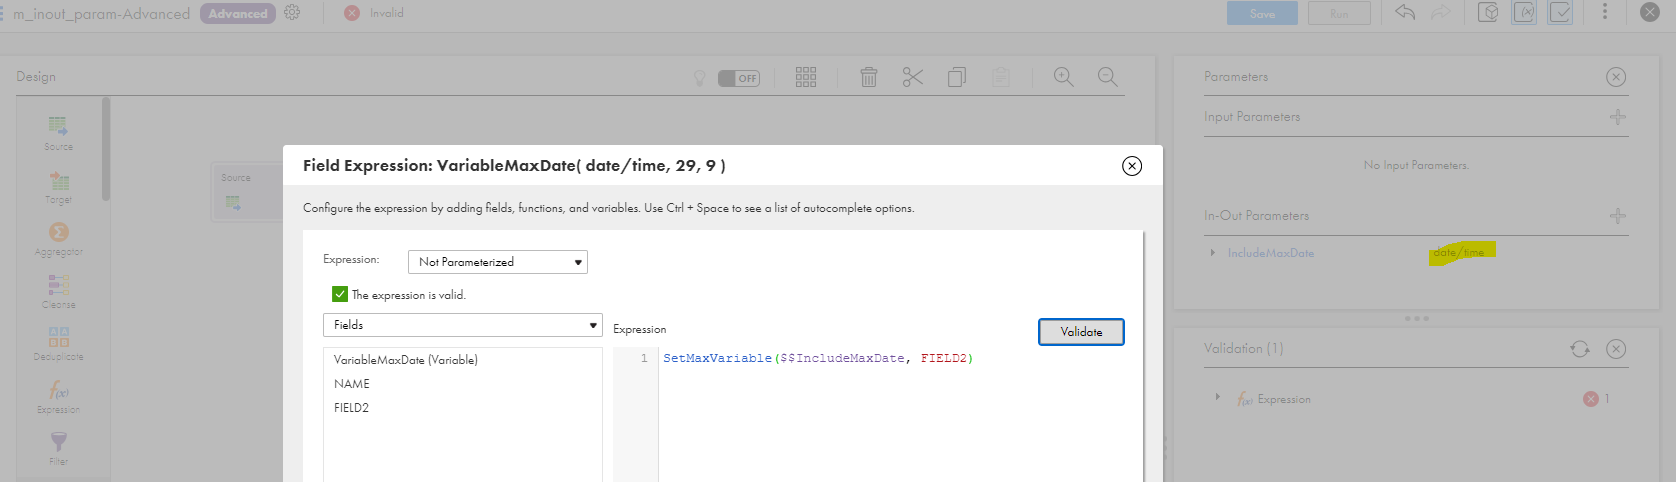Select the Target transformation in the palette
This screenshot has height=482, width=1676.
[x=58, y=186]
